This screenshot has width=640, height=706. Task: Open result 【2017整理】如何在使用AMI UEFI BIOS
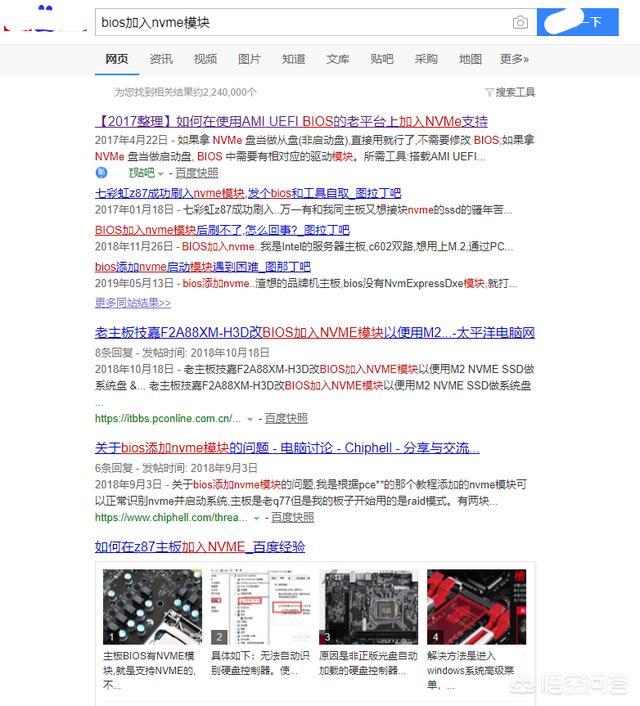coord(291,121)
